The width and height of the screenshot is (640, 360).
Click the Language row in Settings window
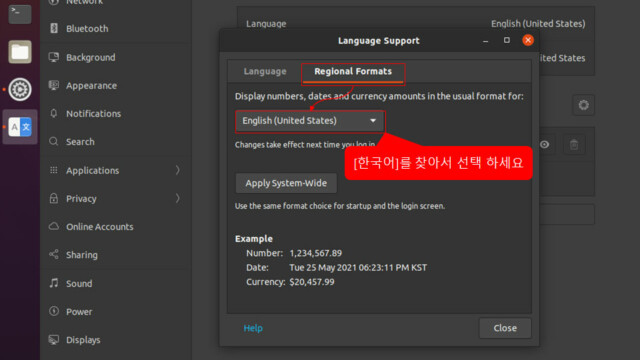click(416, 24)
